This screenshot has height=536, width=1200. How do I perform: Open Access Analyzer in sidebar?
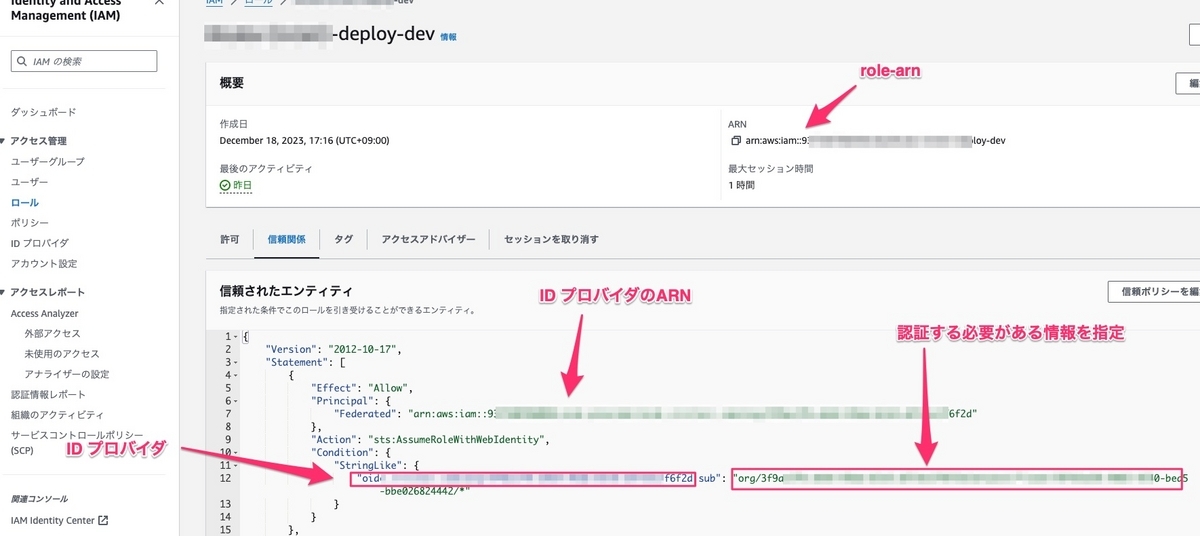(x=44, y=313)
